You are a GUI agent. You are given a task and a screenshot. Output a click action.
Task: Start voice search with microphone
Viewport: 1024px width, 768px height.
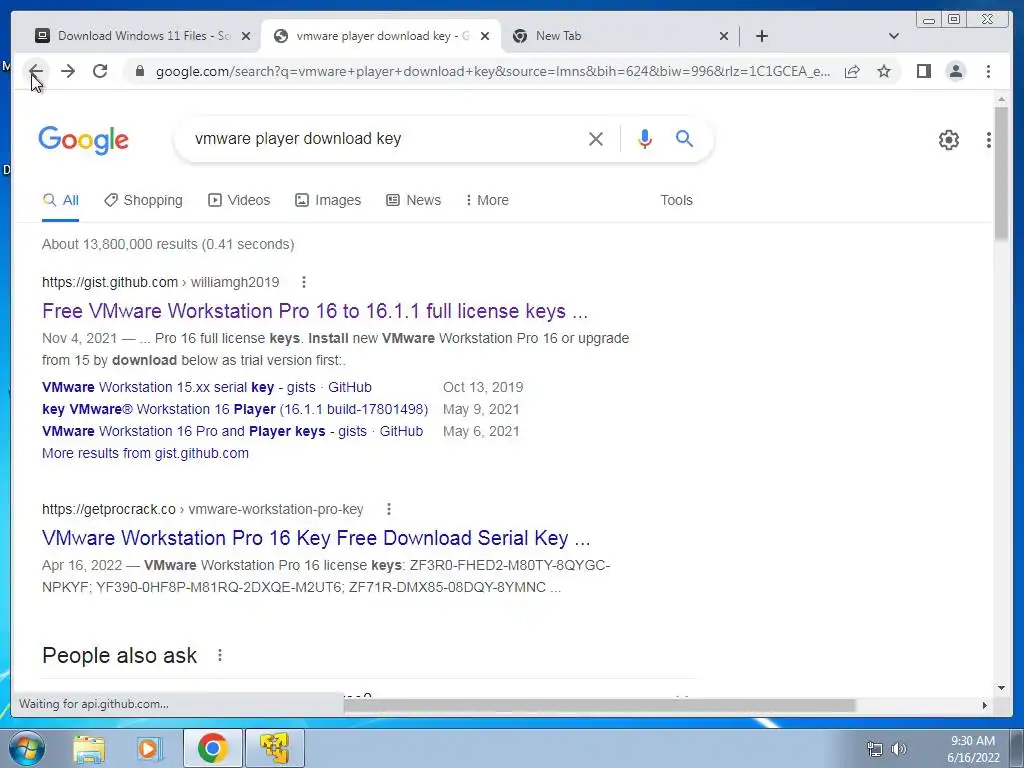(x=645, y=138)
